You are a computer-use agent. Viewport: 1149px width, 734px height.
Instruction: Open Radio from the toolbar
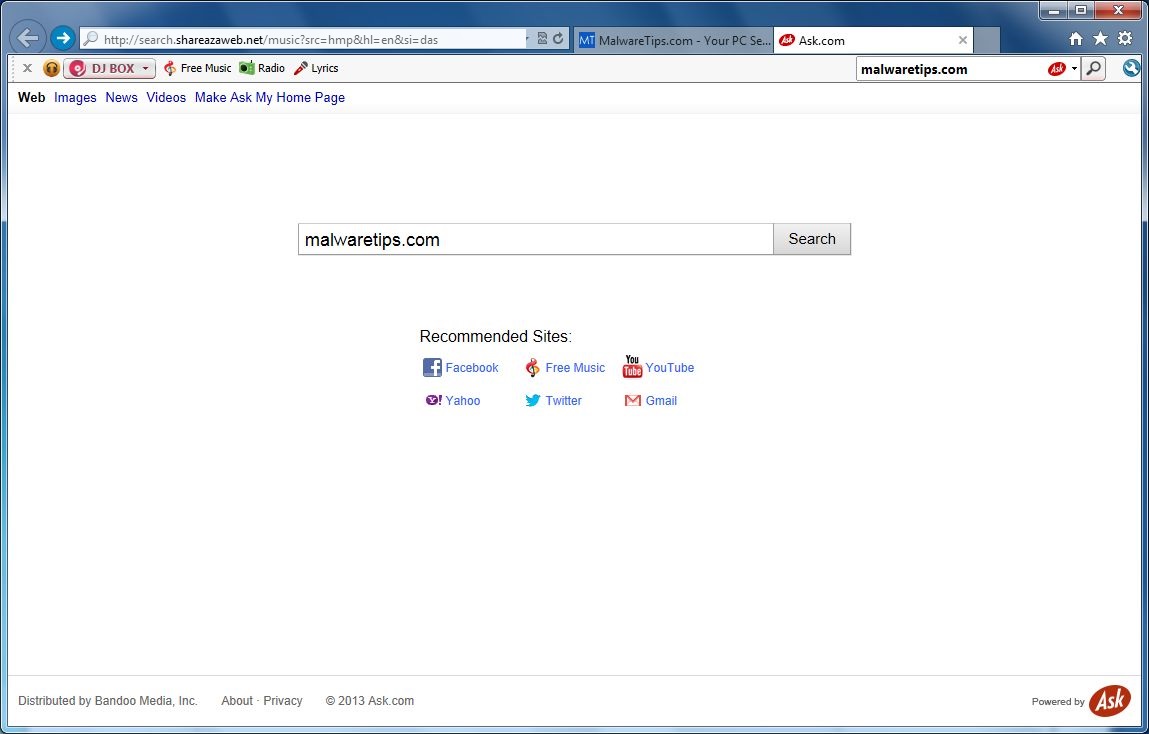pyautogui.click(x=262, y=68)
